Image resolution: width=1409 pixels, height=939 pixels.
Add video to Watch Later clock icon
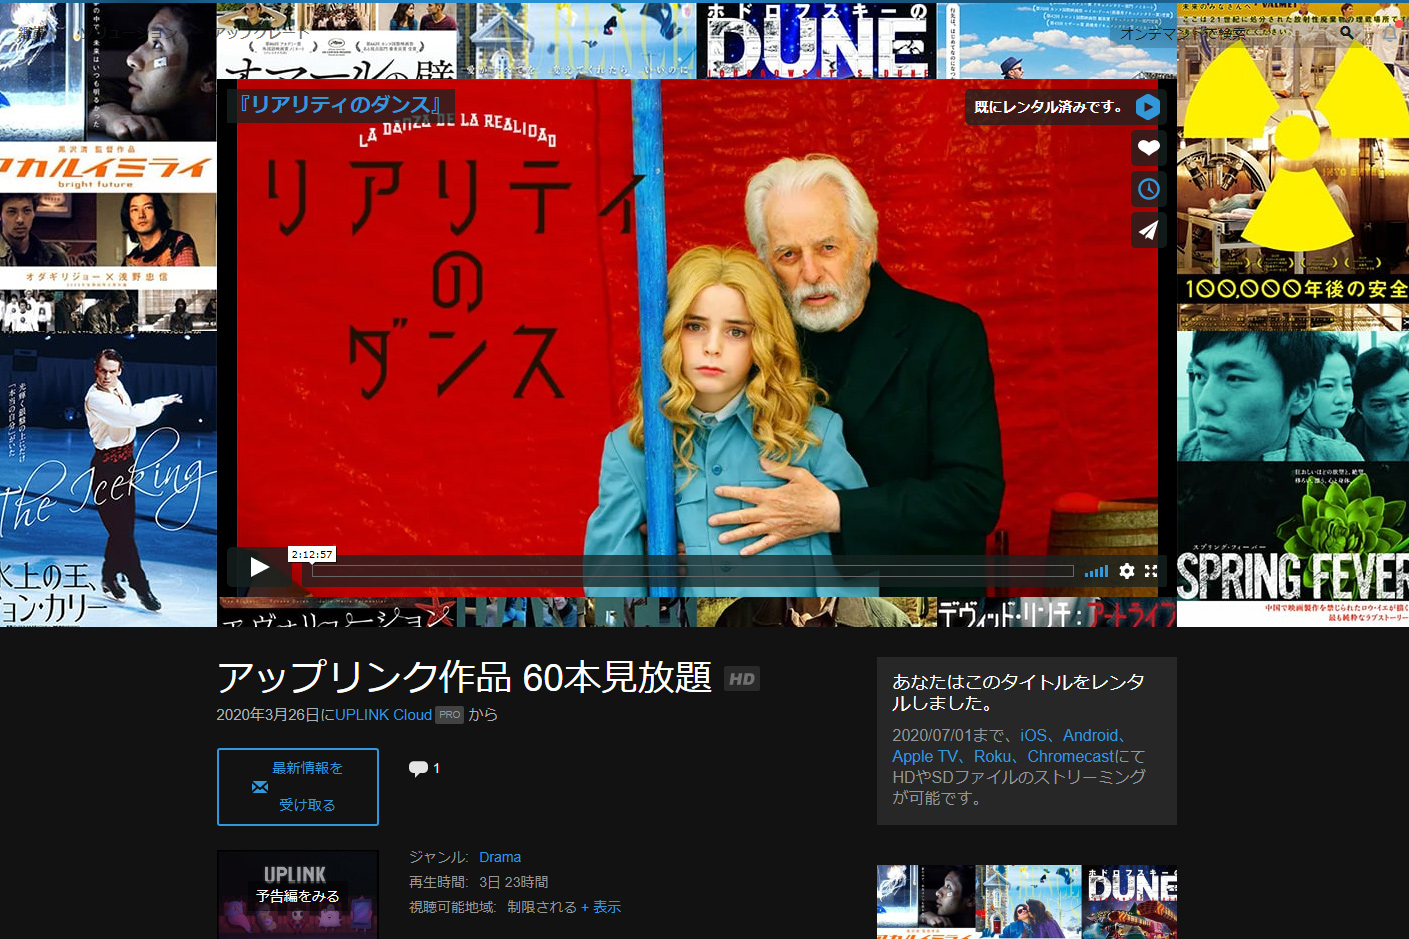[1148, 189]
